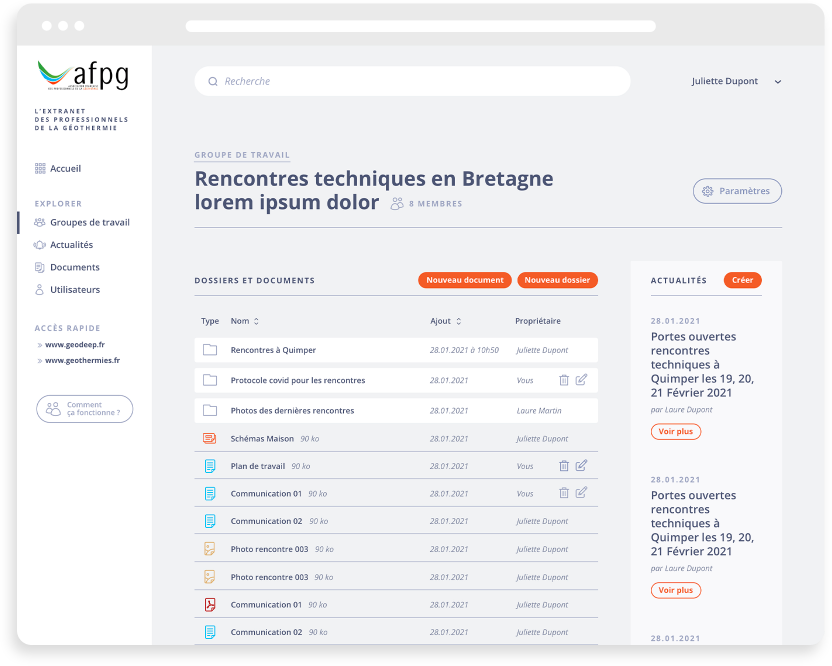Sort the list by Ajout column
Image resolution: width=832 pixels, height=666 pixels.
click(x=446, y=321)
